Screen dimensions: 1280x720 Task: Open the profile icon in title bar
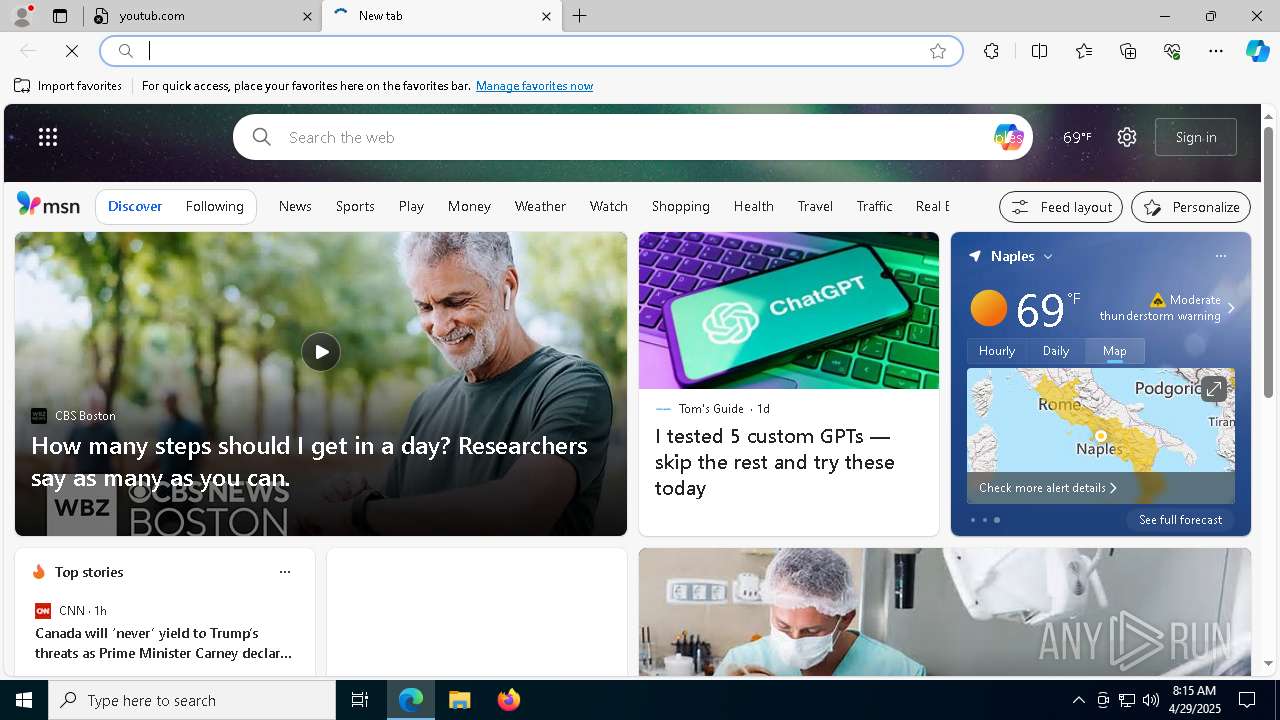tap(21, 16)
